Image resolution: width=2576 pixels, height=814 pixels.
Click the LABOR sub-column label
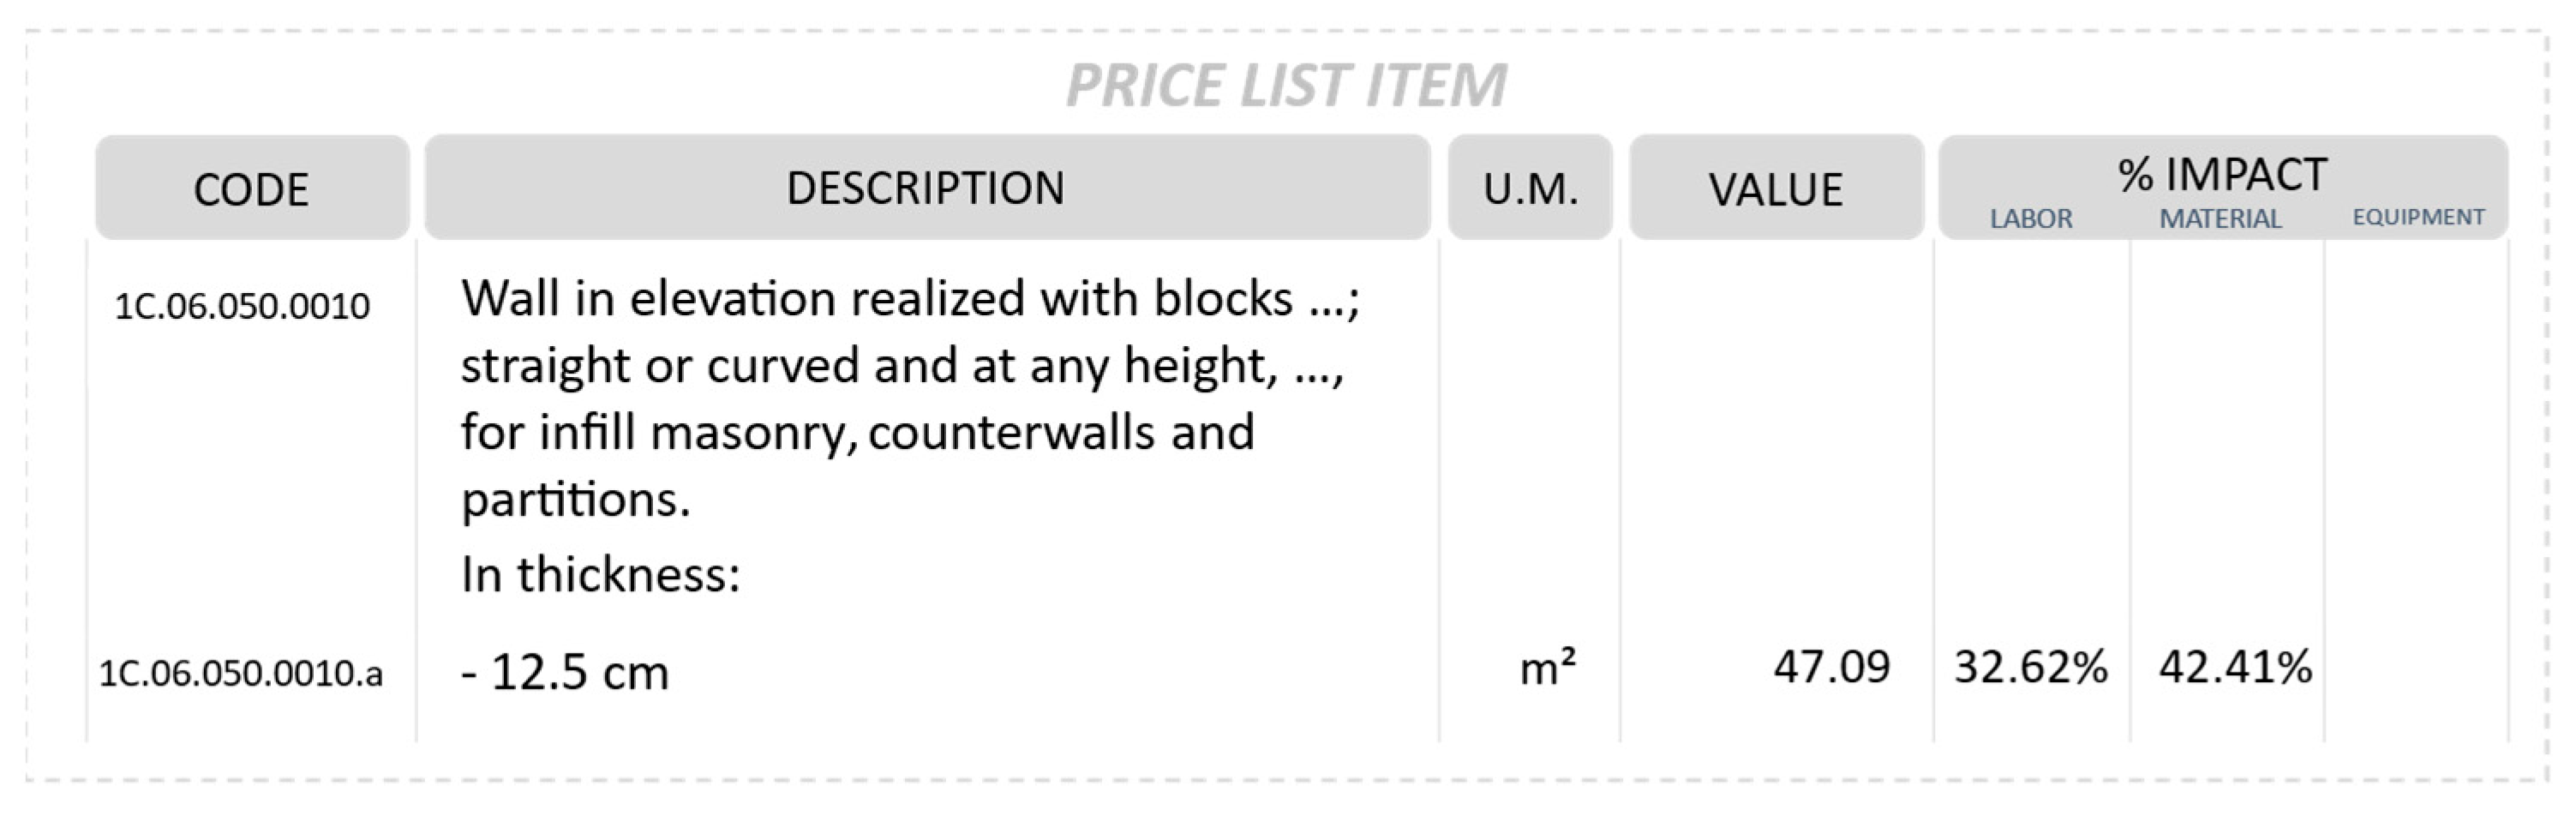click(x=2031, y=219)
